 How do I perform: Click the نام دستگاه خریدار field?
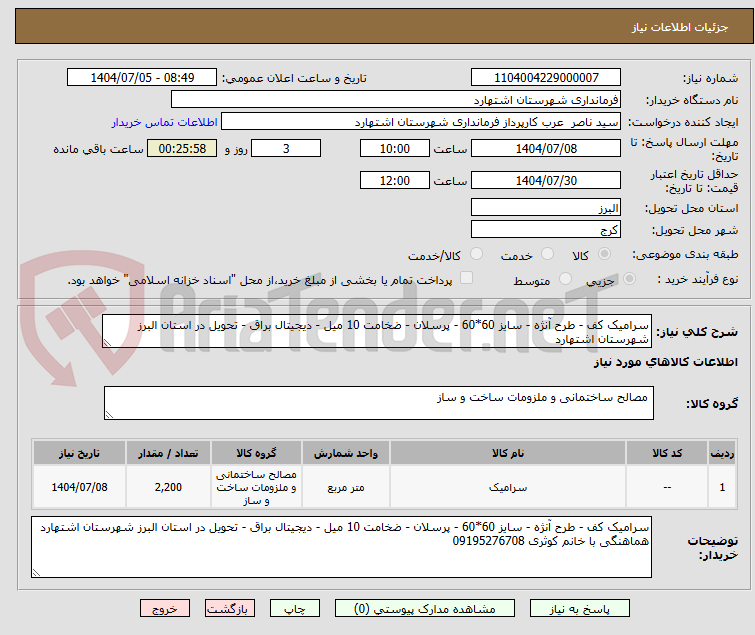[x=396, y=100]
